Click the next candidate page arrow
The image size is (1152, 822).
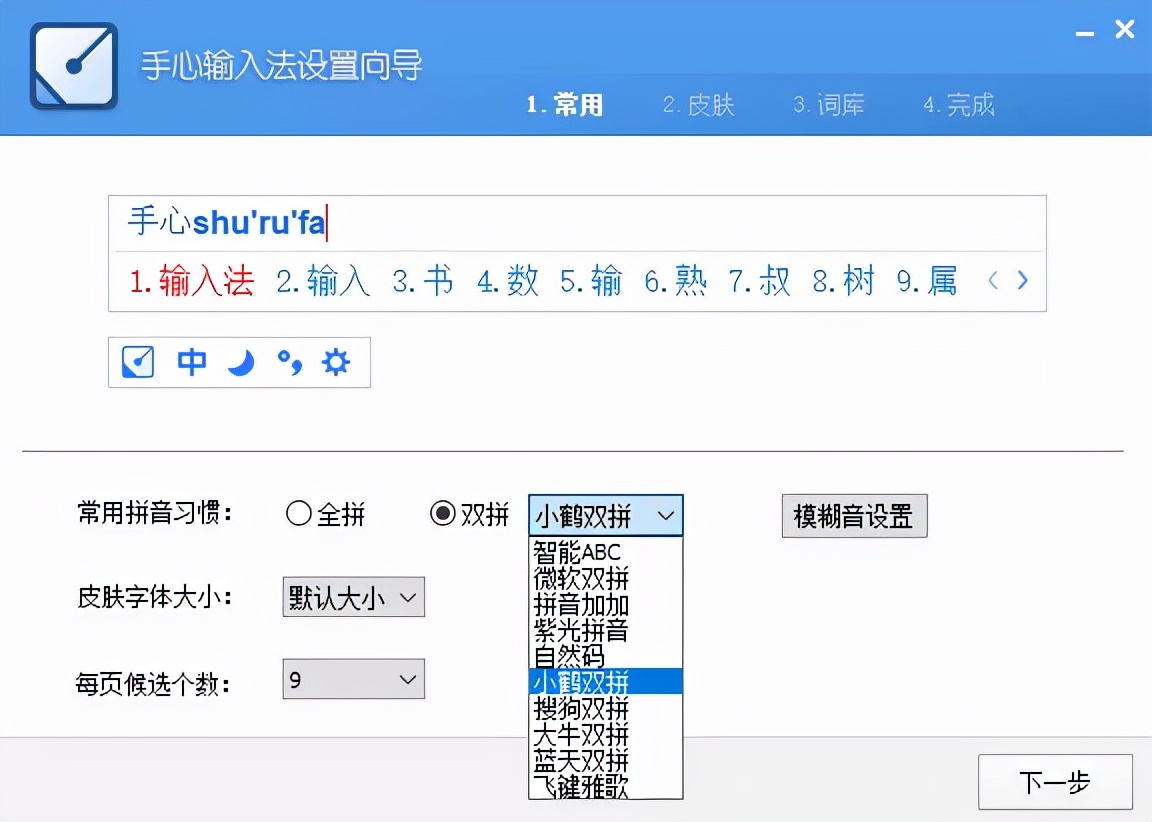click(1022, 281)
